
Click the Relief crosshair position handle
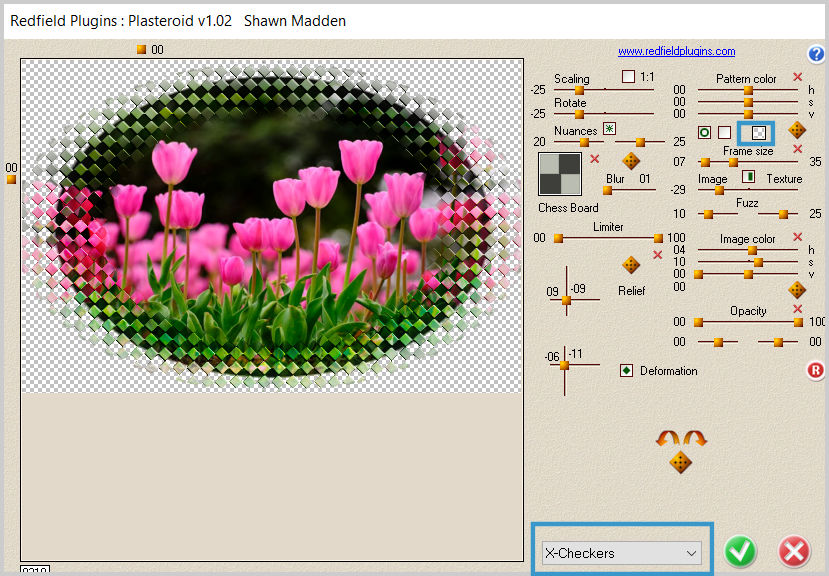(566, 300)
